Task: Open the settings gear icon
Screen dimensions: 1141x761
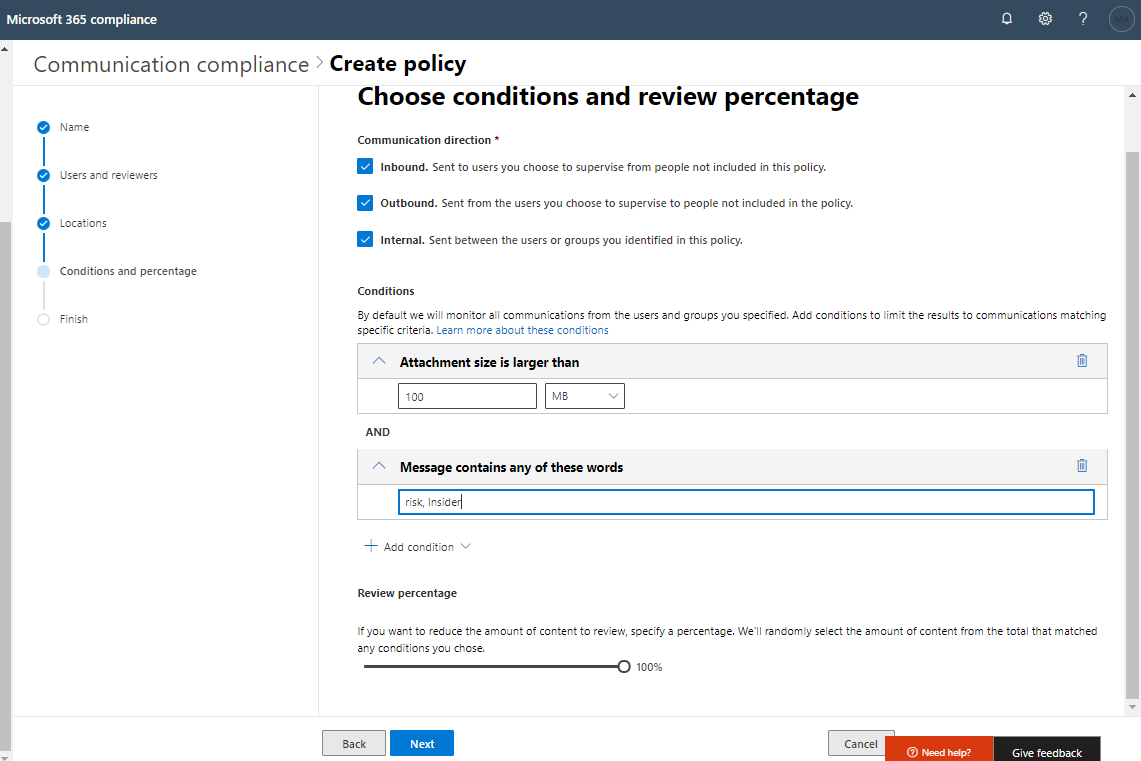Action: coord(1045,19)
